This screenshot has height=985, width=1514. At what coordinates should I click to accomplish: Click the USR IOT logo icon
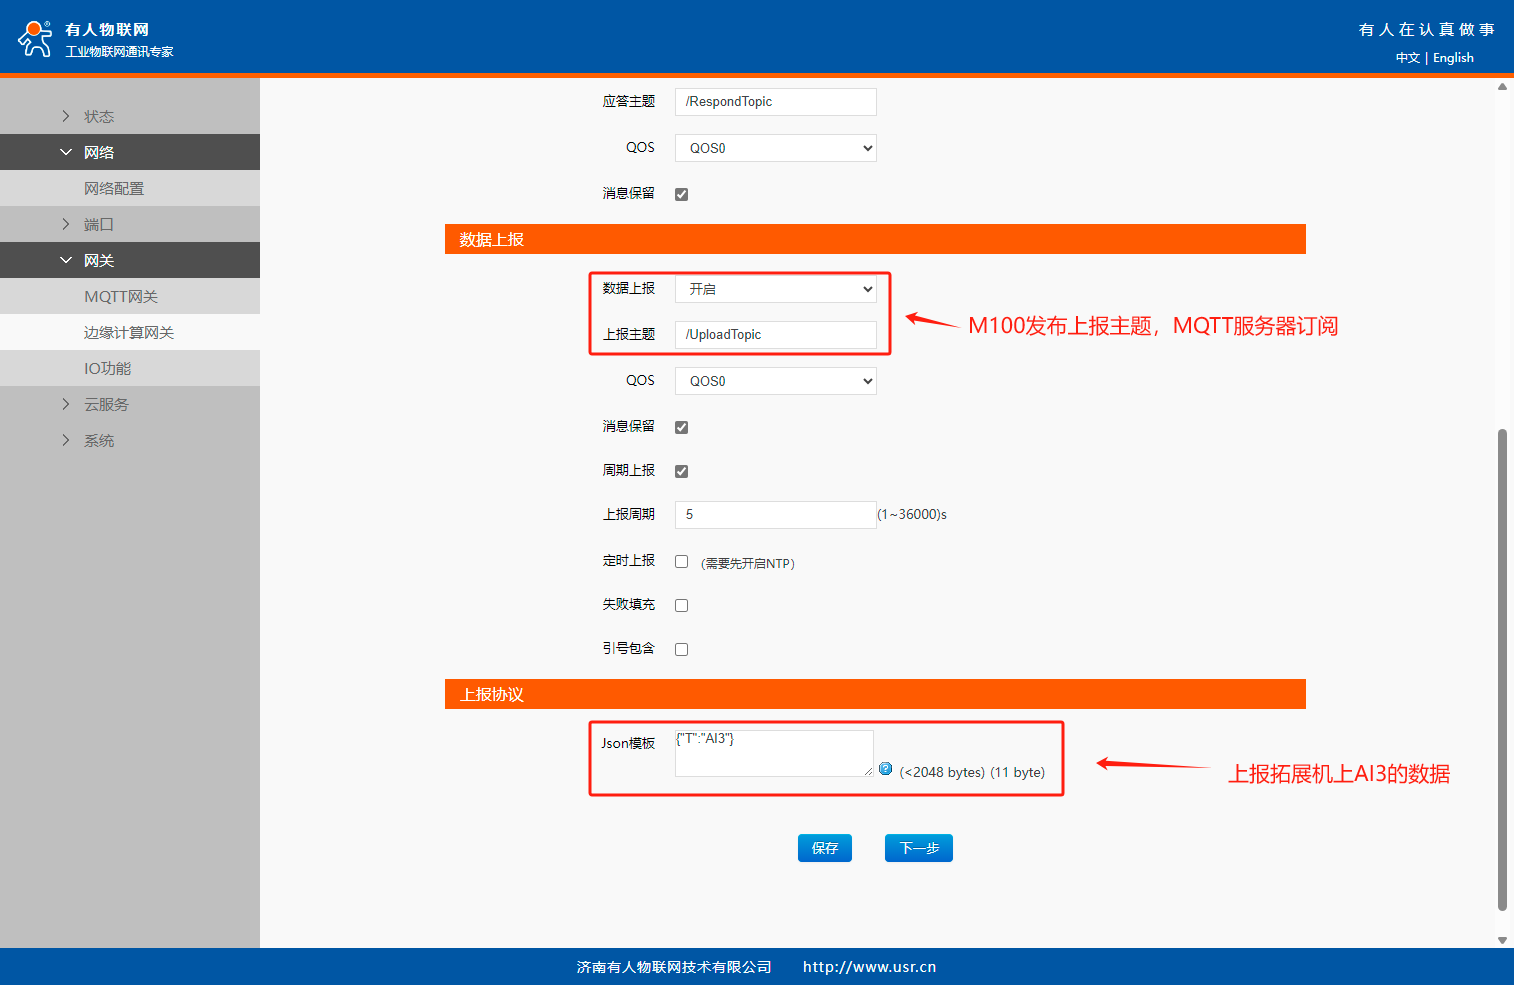(35, 38)
